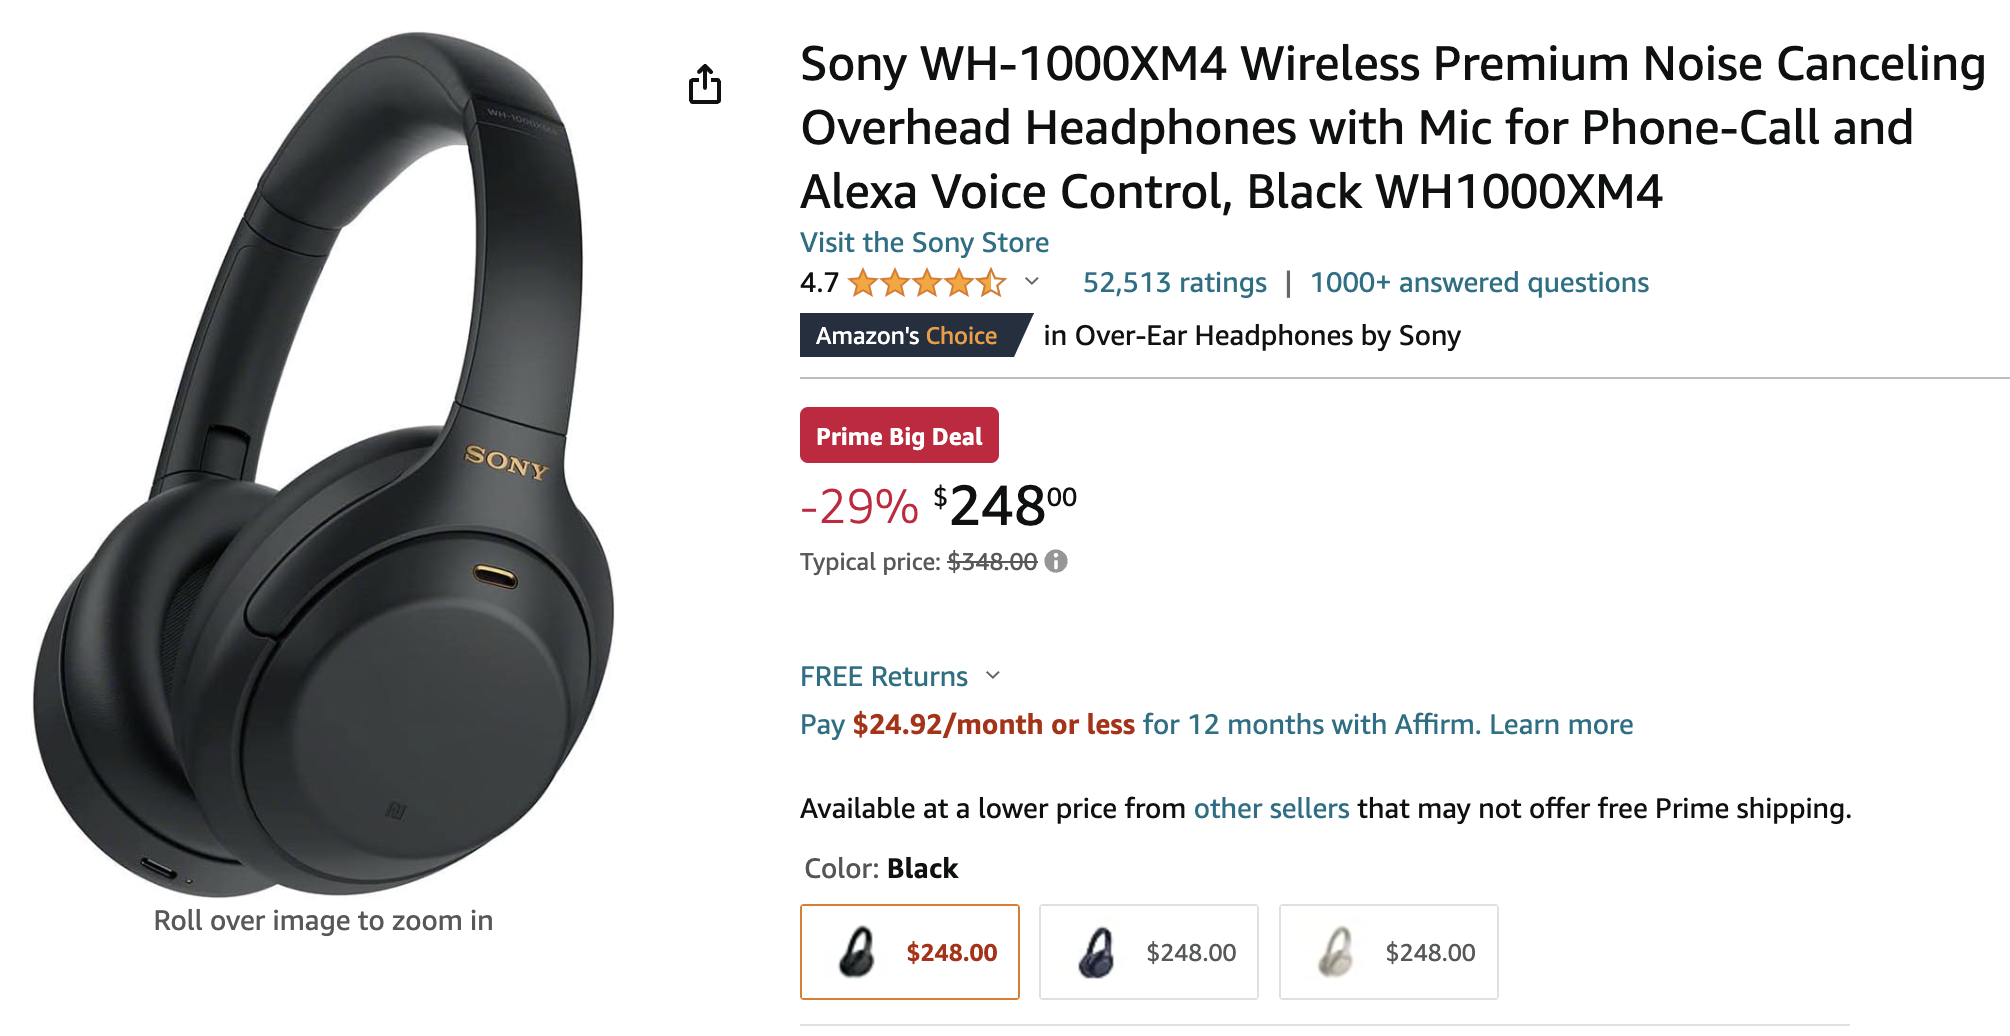Image resolution: width=2010 pixels, height=1036 pixels.
Task: View the 1000+ answered questions
Action: click(x=1479, y=283)
